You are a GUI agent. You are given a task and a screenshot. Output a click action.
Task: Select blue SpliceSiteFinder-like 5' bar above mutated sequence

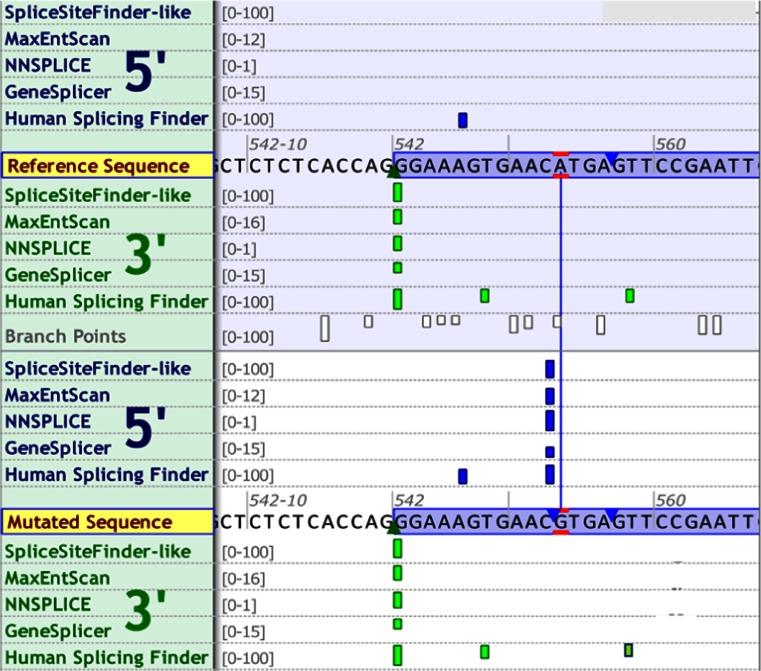coord(549,369)
